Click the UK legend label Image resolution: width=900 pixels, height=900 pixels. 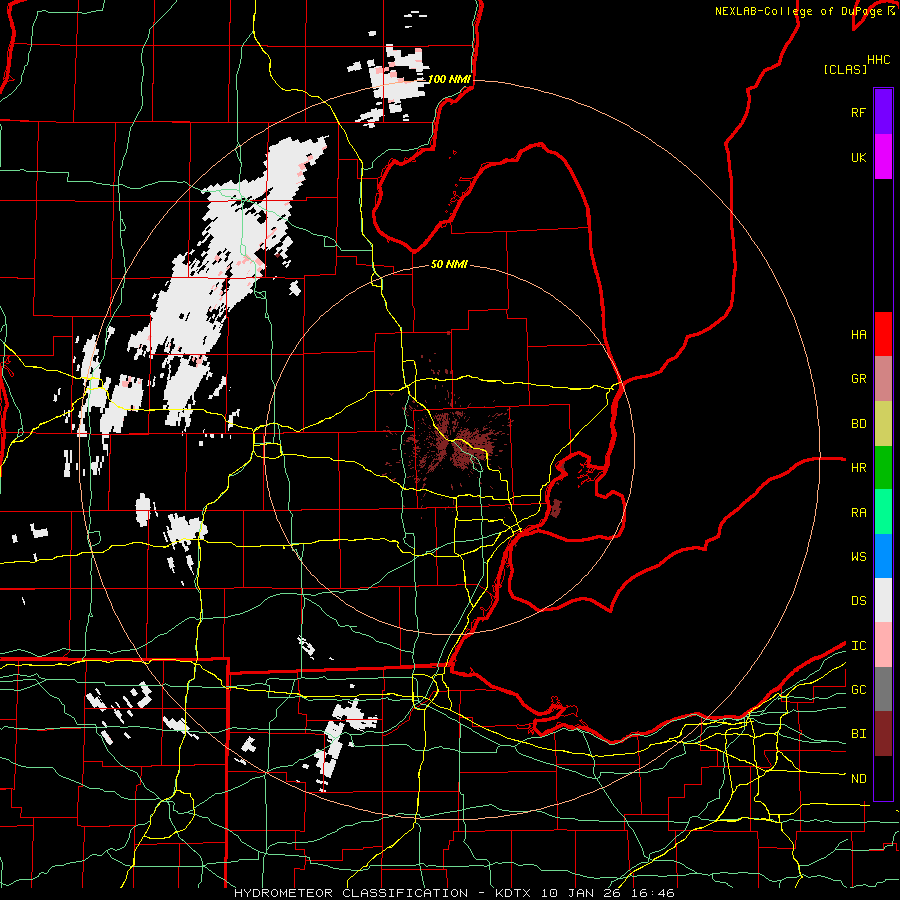pos(858,157)
